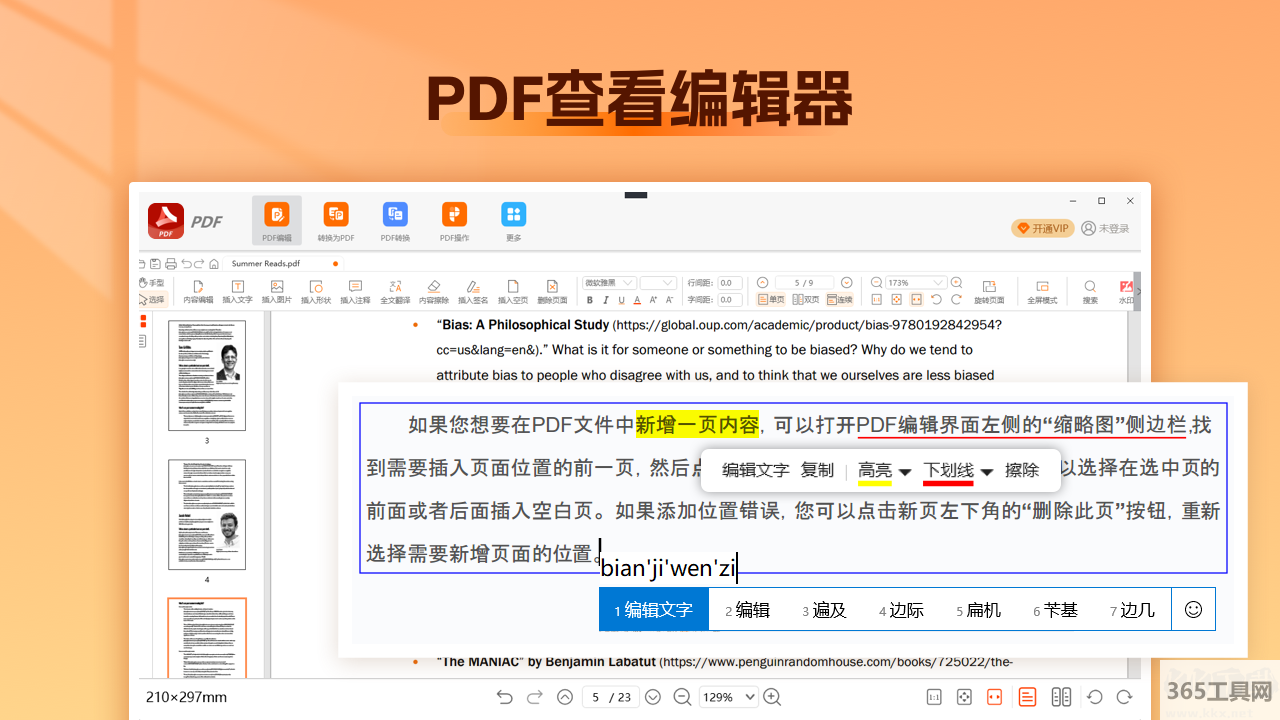Click the 内容擦除 eraser icon
The image size is (1280, 720).
(433, 291)
